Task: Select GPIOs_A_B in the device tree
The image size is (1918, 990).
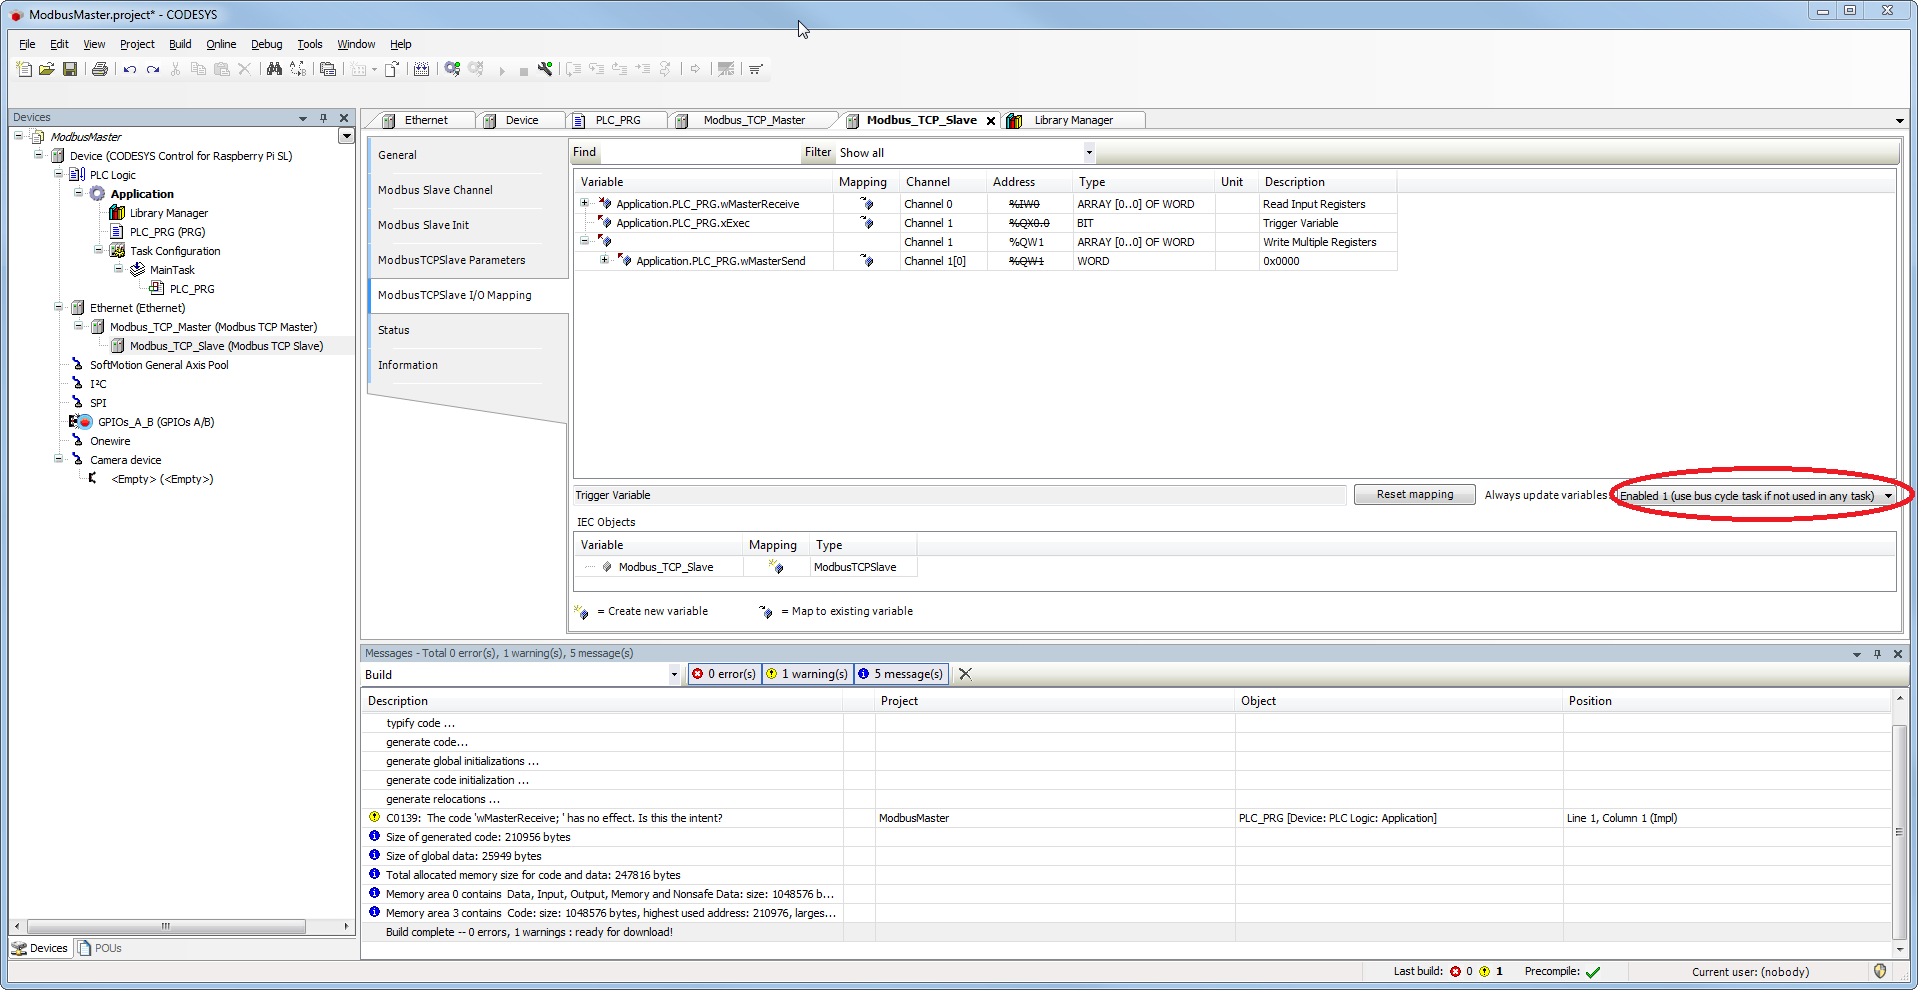Action: [x=155, y=422]
